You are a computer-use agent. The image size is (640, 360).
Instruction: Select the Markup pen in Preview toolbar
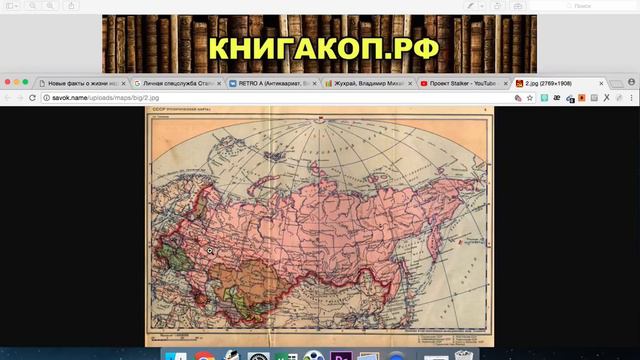471,6
